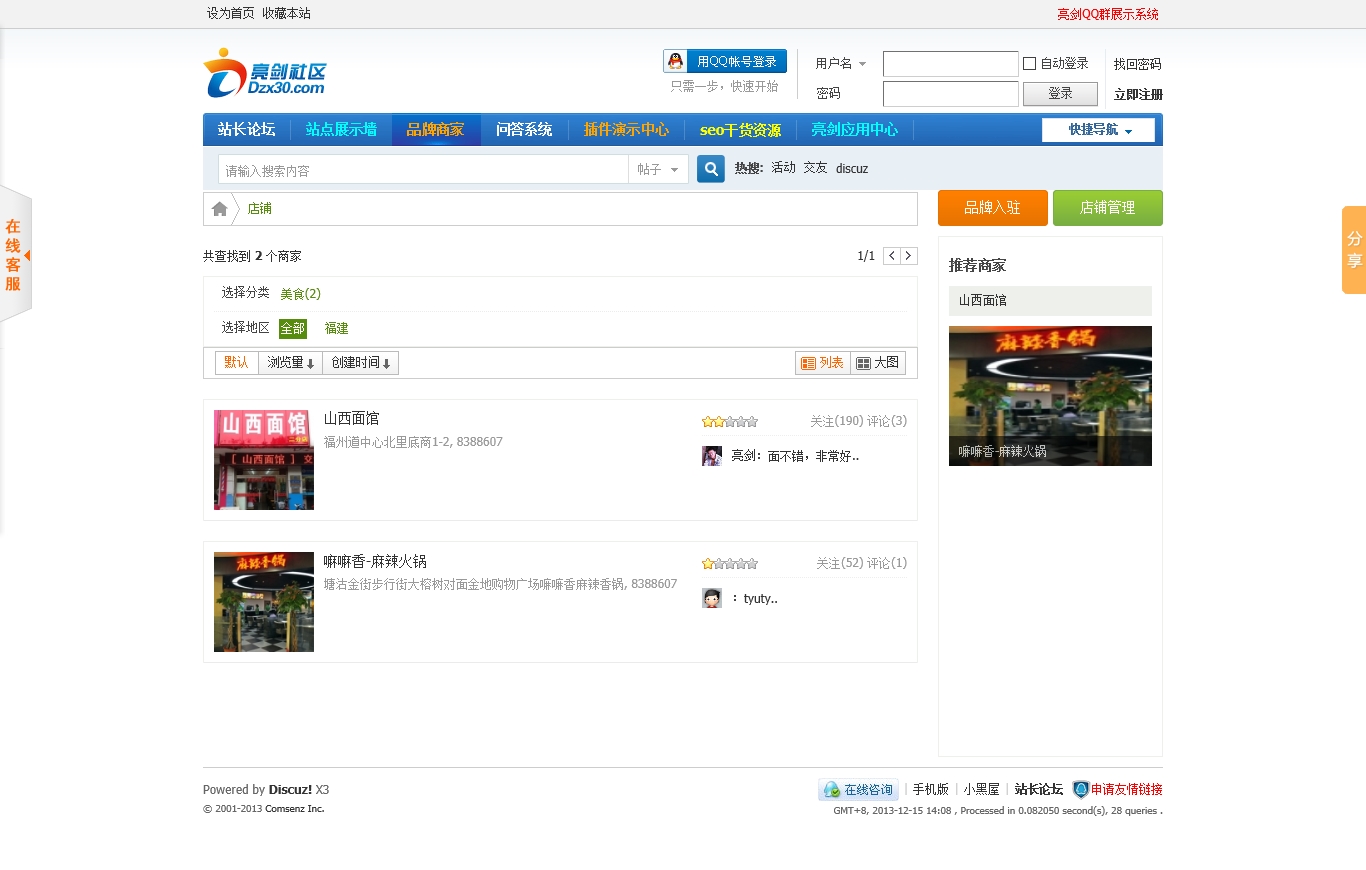Open the 帖子 search type dropdown

click(659, 168)
